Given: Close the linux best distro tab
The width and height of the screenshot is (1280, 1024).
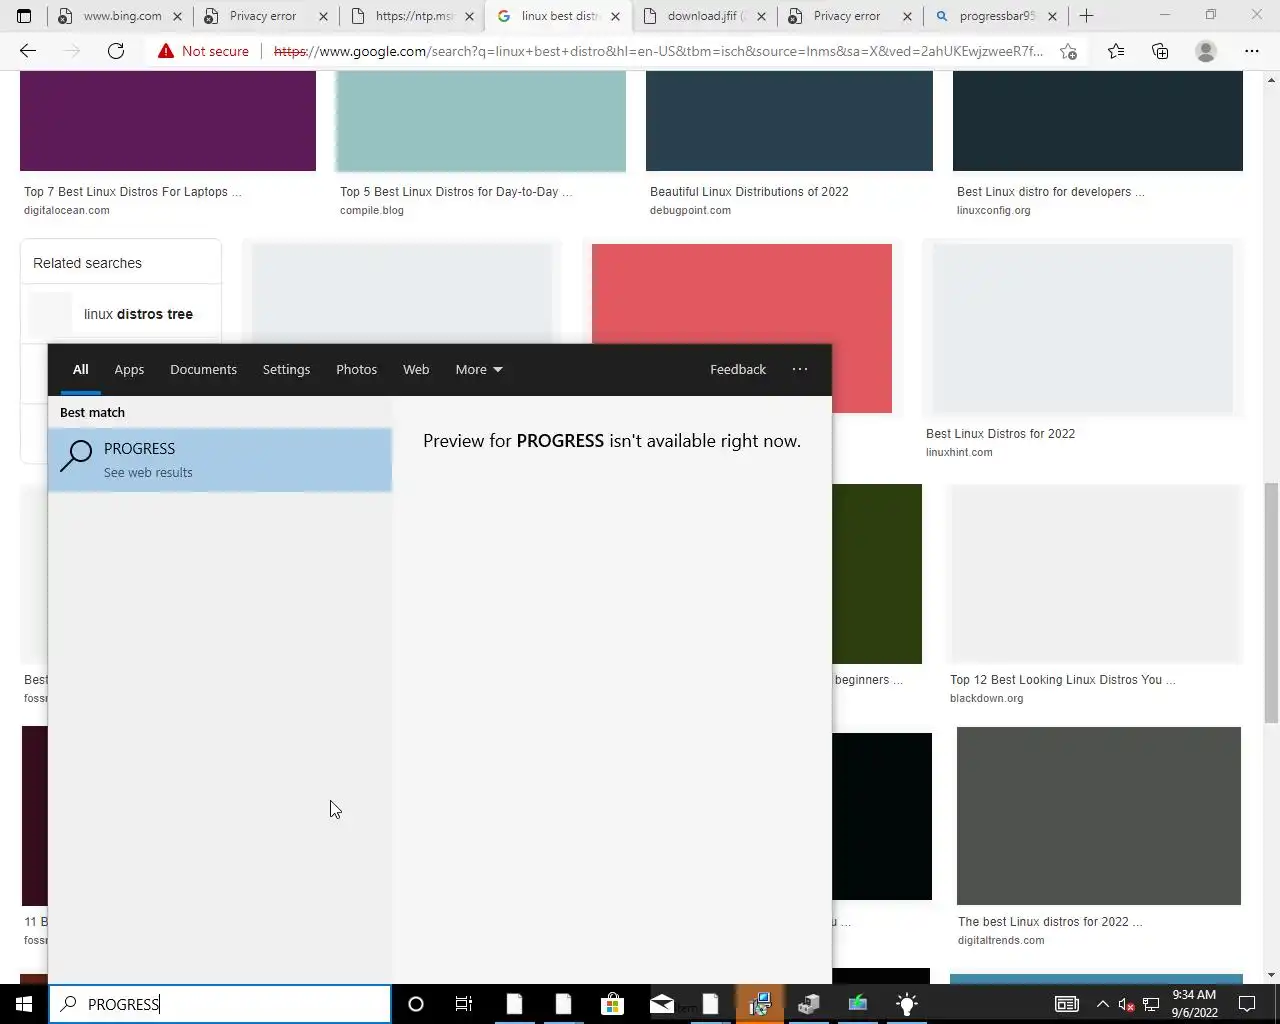Looking at the screenshot, I should (x=615, y=16).
